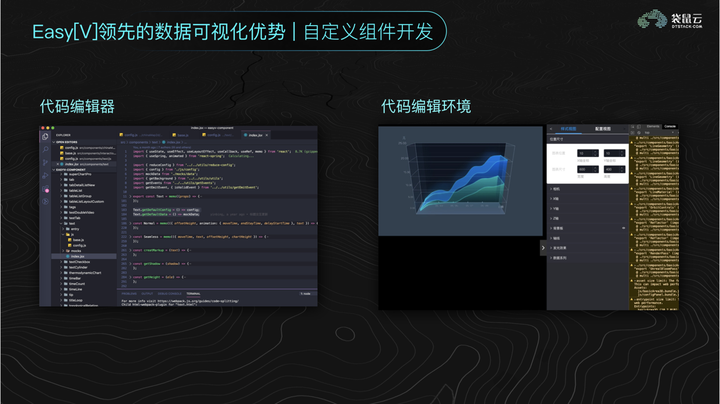The width and height of the screenshot is (720, 404).
Task: Toggle visibility eye on the 背景板 row
Action: [623, 228]
